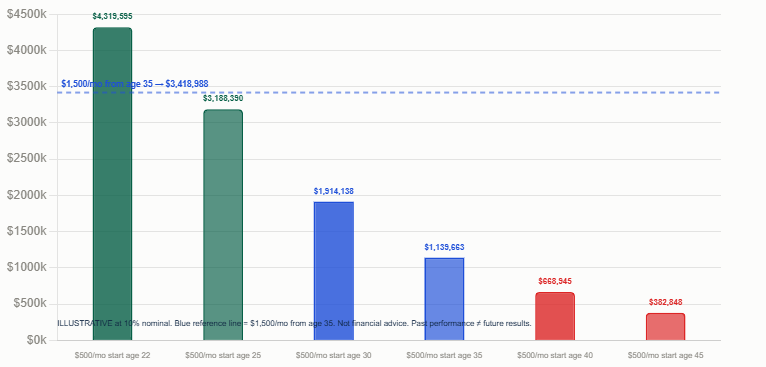Click the "$500/mo start age 40" axis label

pos(555,356)
